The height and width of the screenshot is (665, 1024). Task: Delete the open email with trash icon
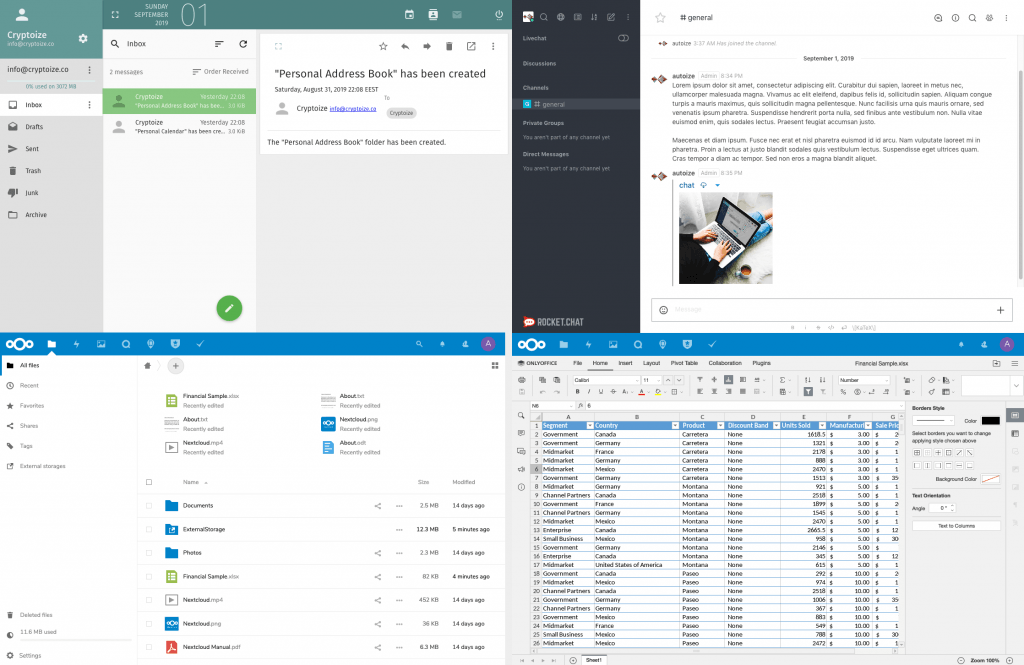point(449,46)
